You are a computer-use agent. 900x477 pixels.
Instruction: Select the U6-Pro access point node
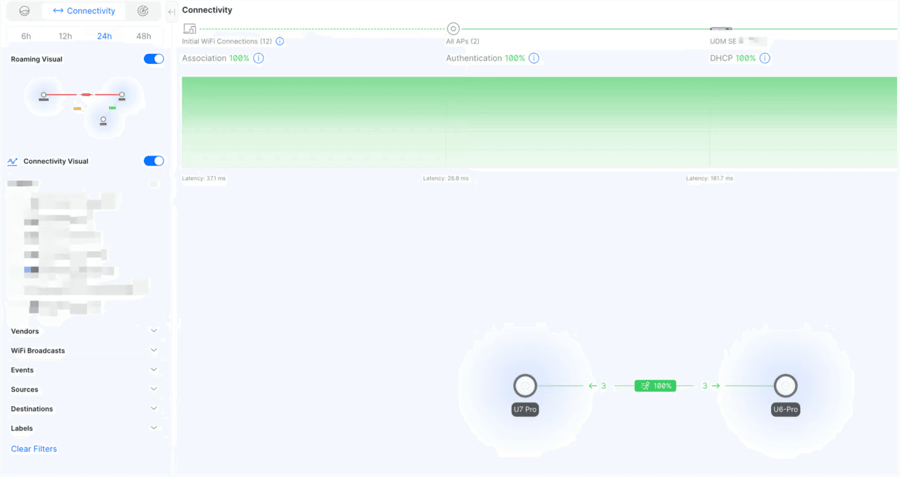(785, 386)
